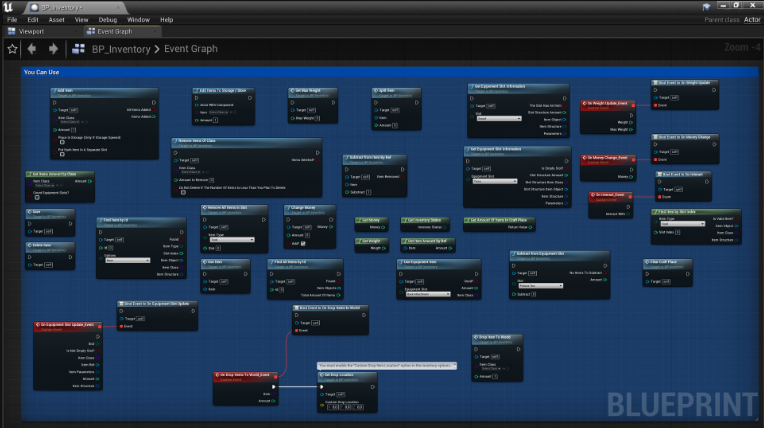Open Equipment Slot dropdown on Use Equipment Item node

coord(428,294)
